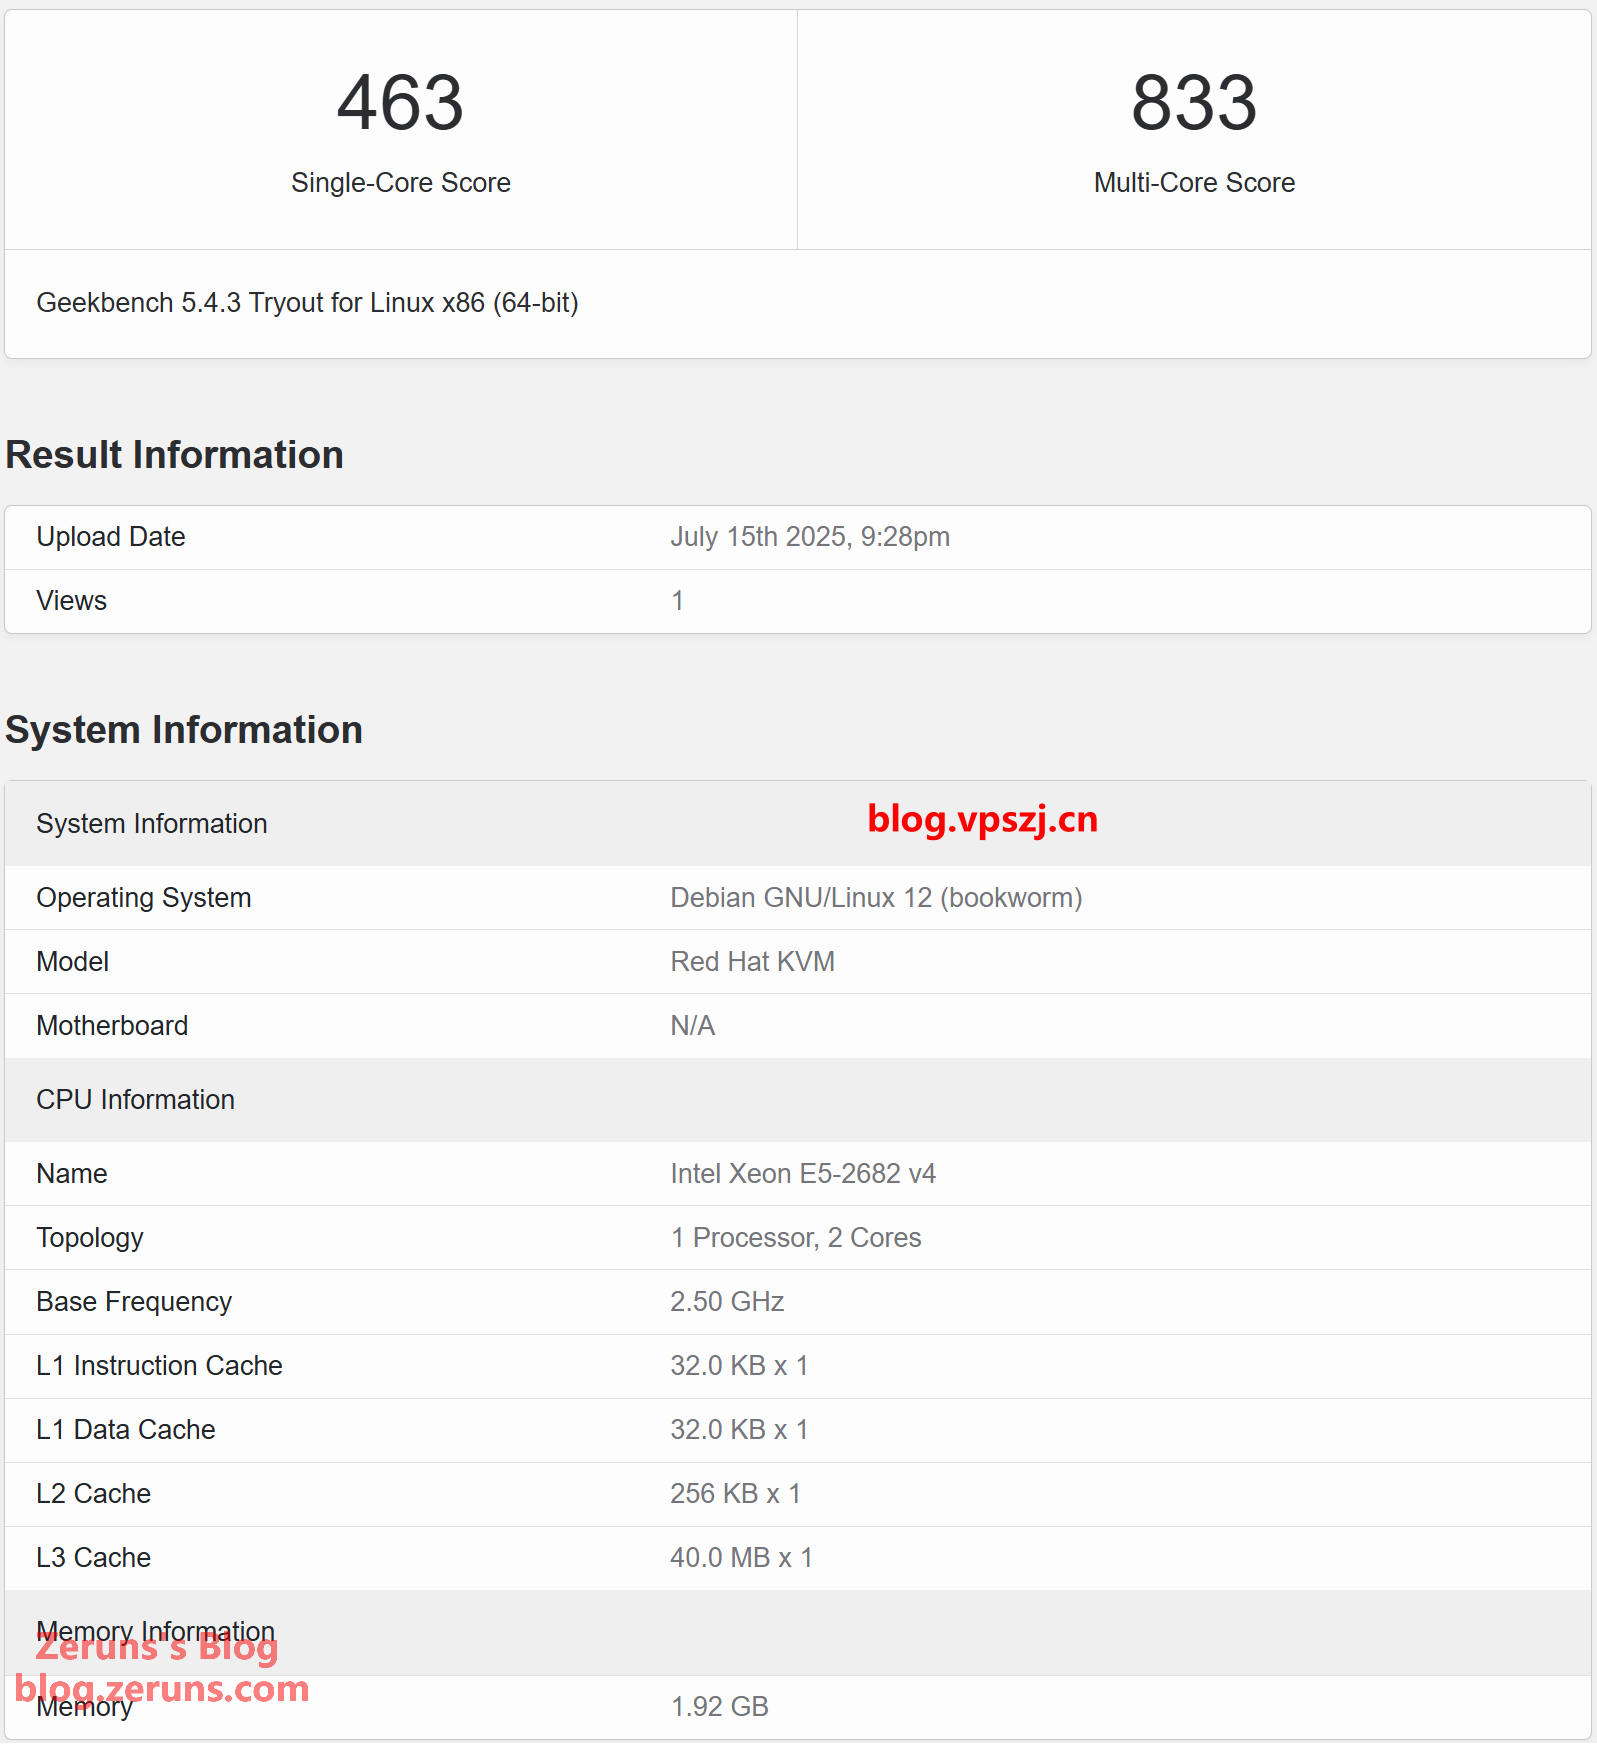Click the Red Hat KVM model value
Image resolution: width=1597 pixels, height=1751 pixels.
(x=752, y=962)
